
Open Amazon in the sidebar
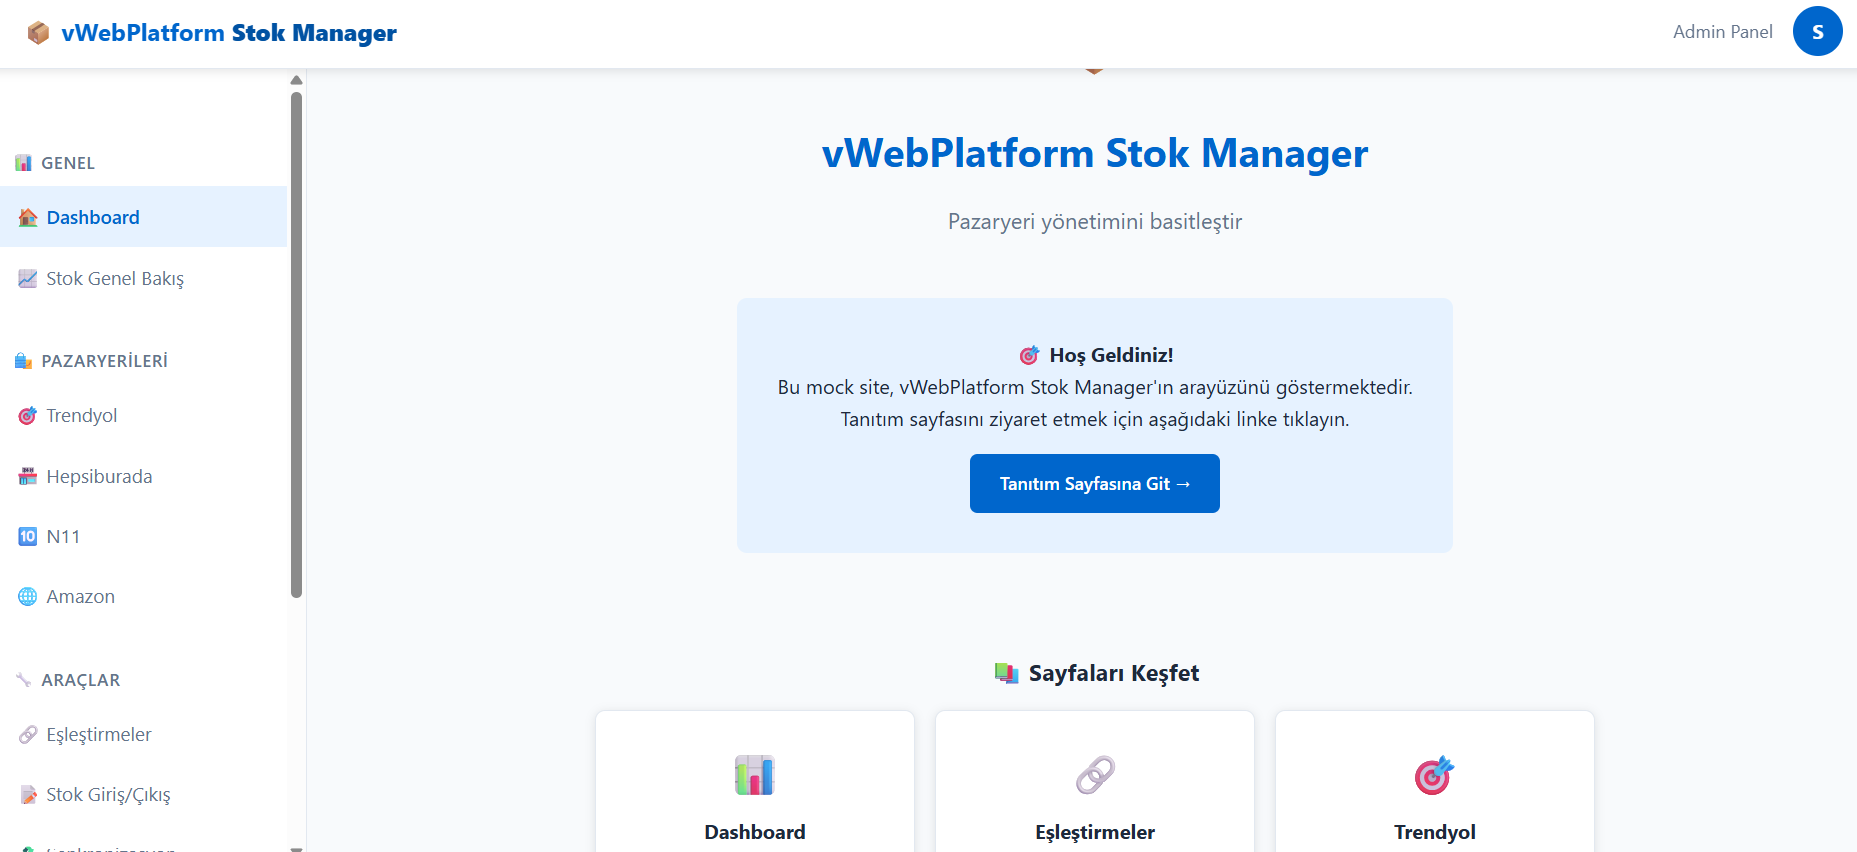pos(143,596)
